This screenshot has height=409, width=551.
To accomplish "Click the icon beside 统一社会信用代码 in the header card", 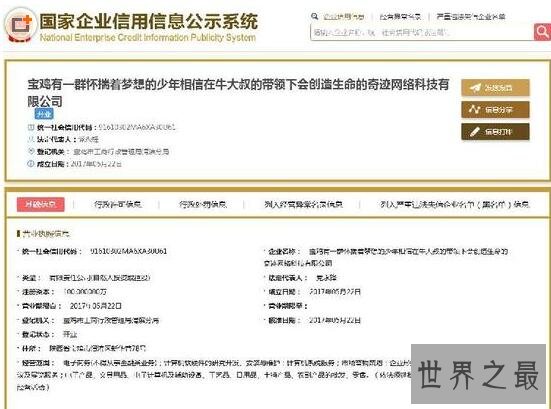I will coord(31,127).
